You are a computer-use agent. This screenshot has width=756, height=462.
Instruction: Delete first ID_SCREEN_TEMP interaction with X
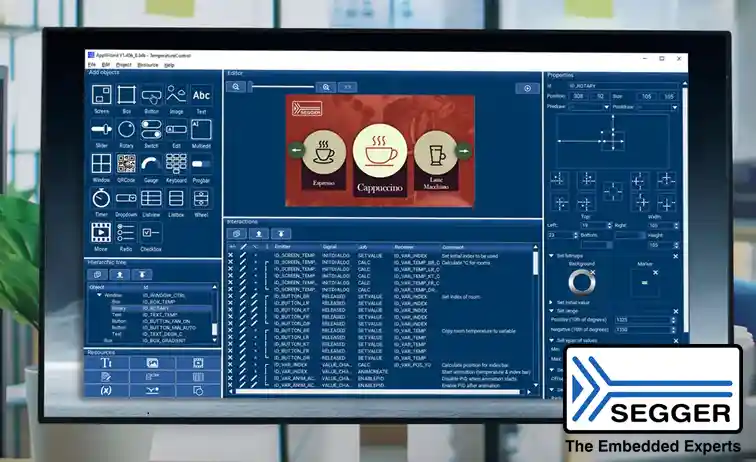pos(230,255)
